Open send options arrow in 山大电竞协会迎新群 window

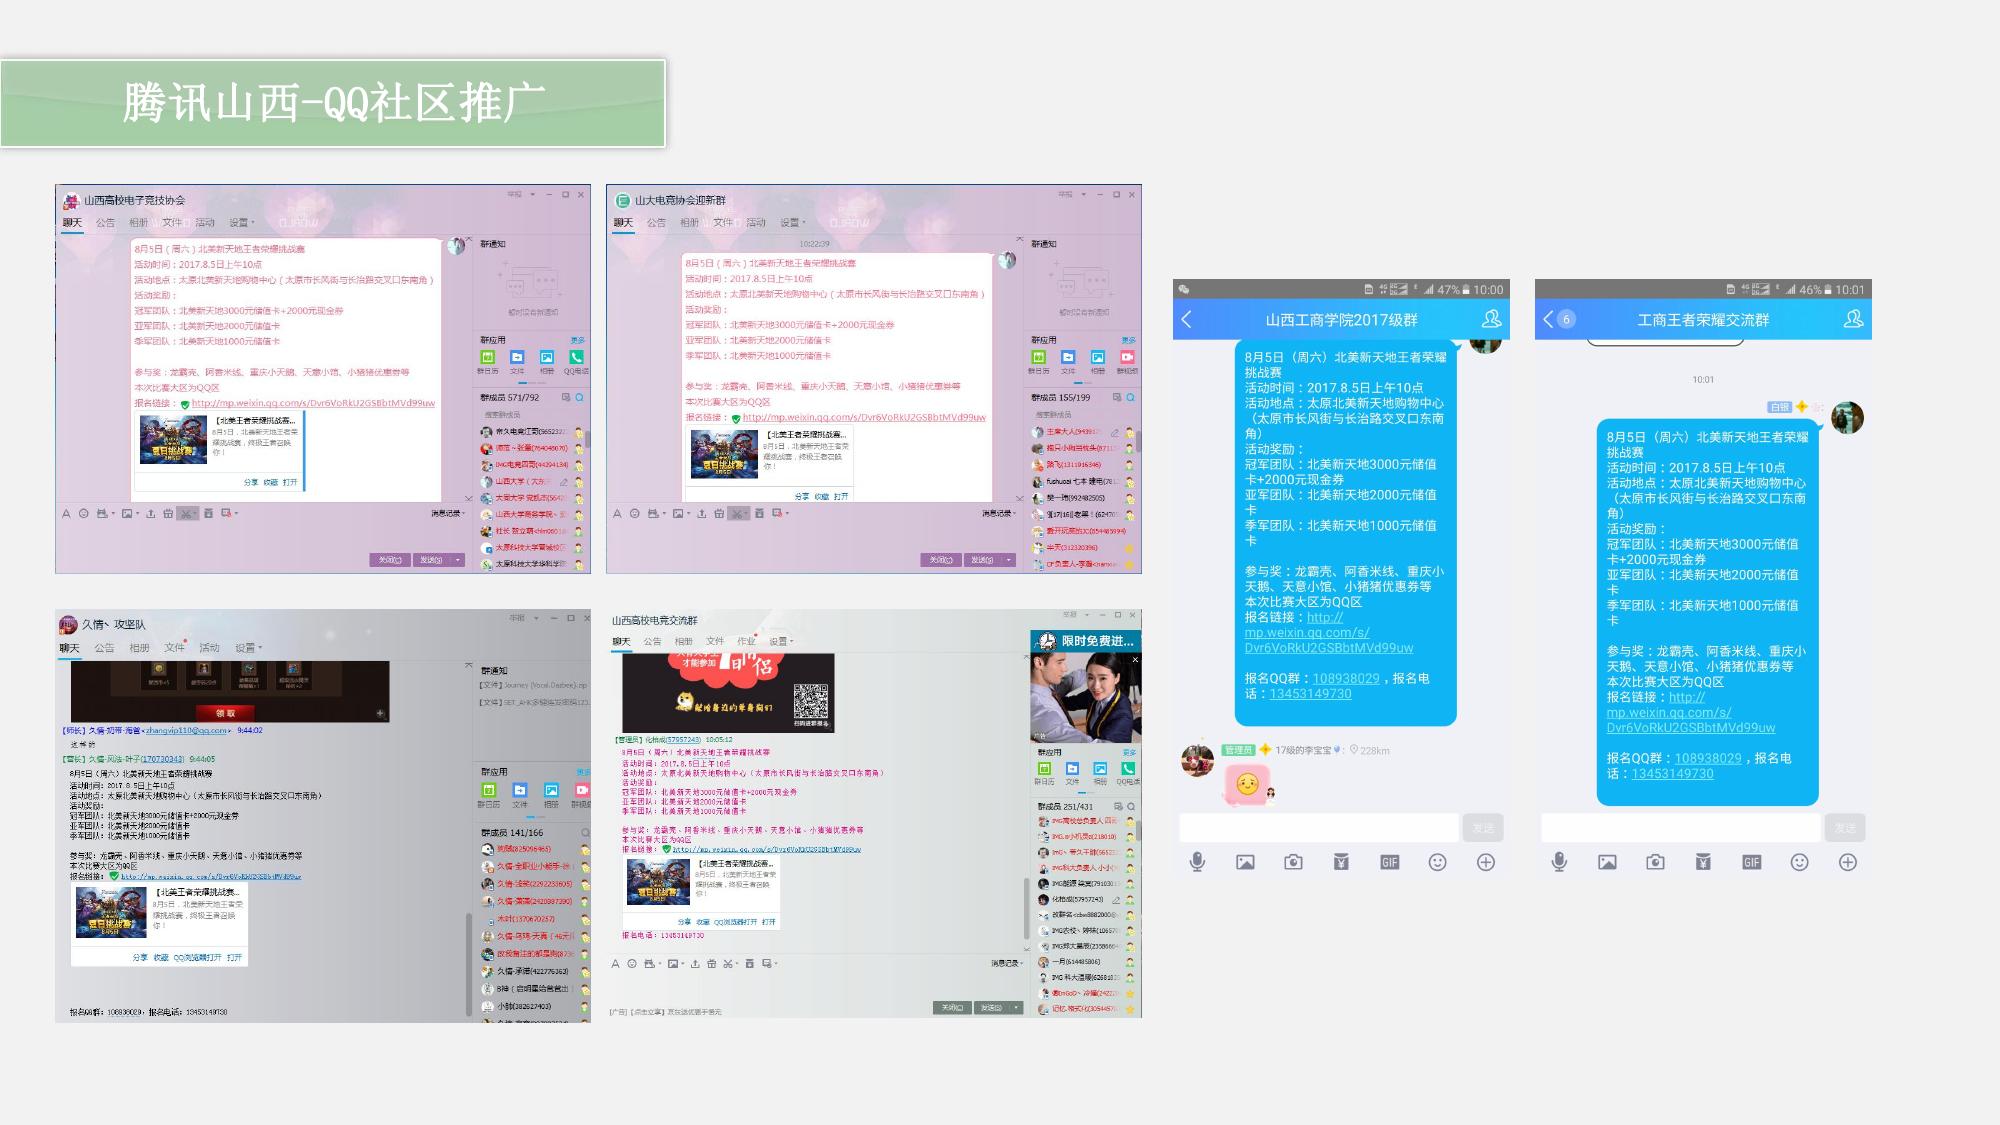tap(1009, 560)
